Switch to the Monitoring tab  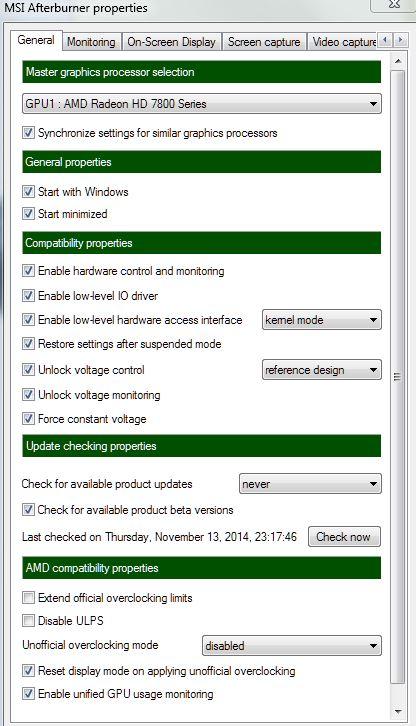point(91,42)
